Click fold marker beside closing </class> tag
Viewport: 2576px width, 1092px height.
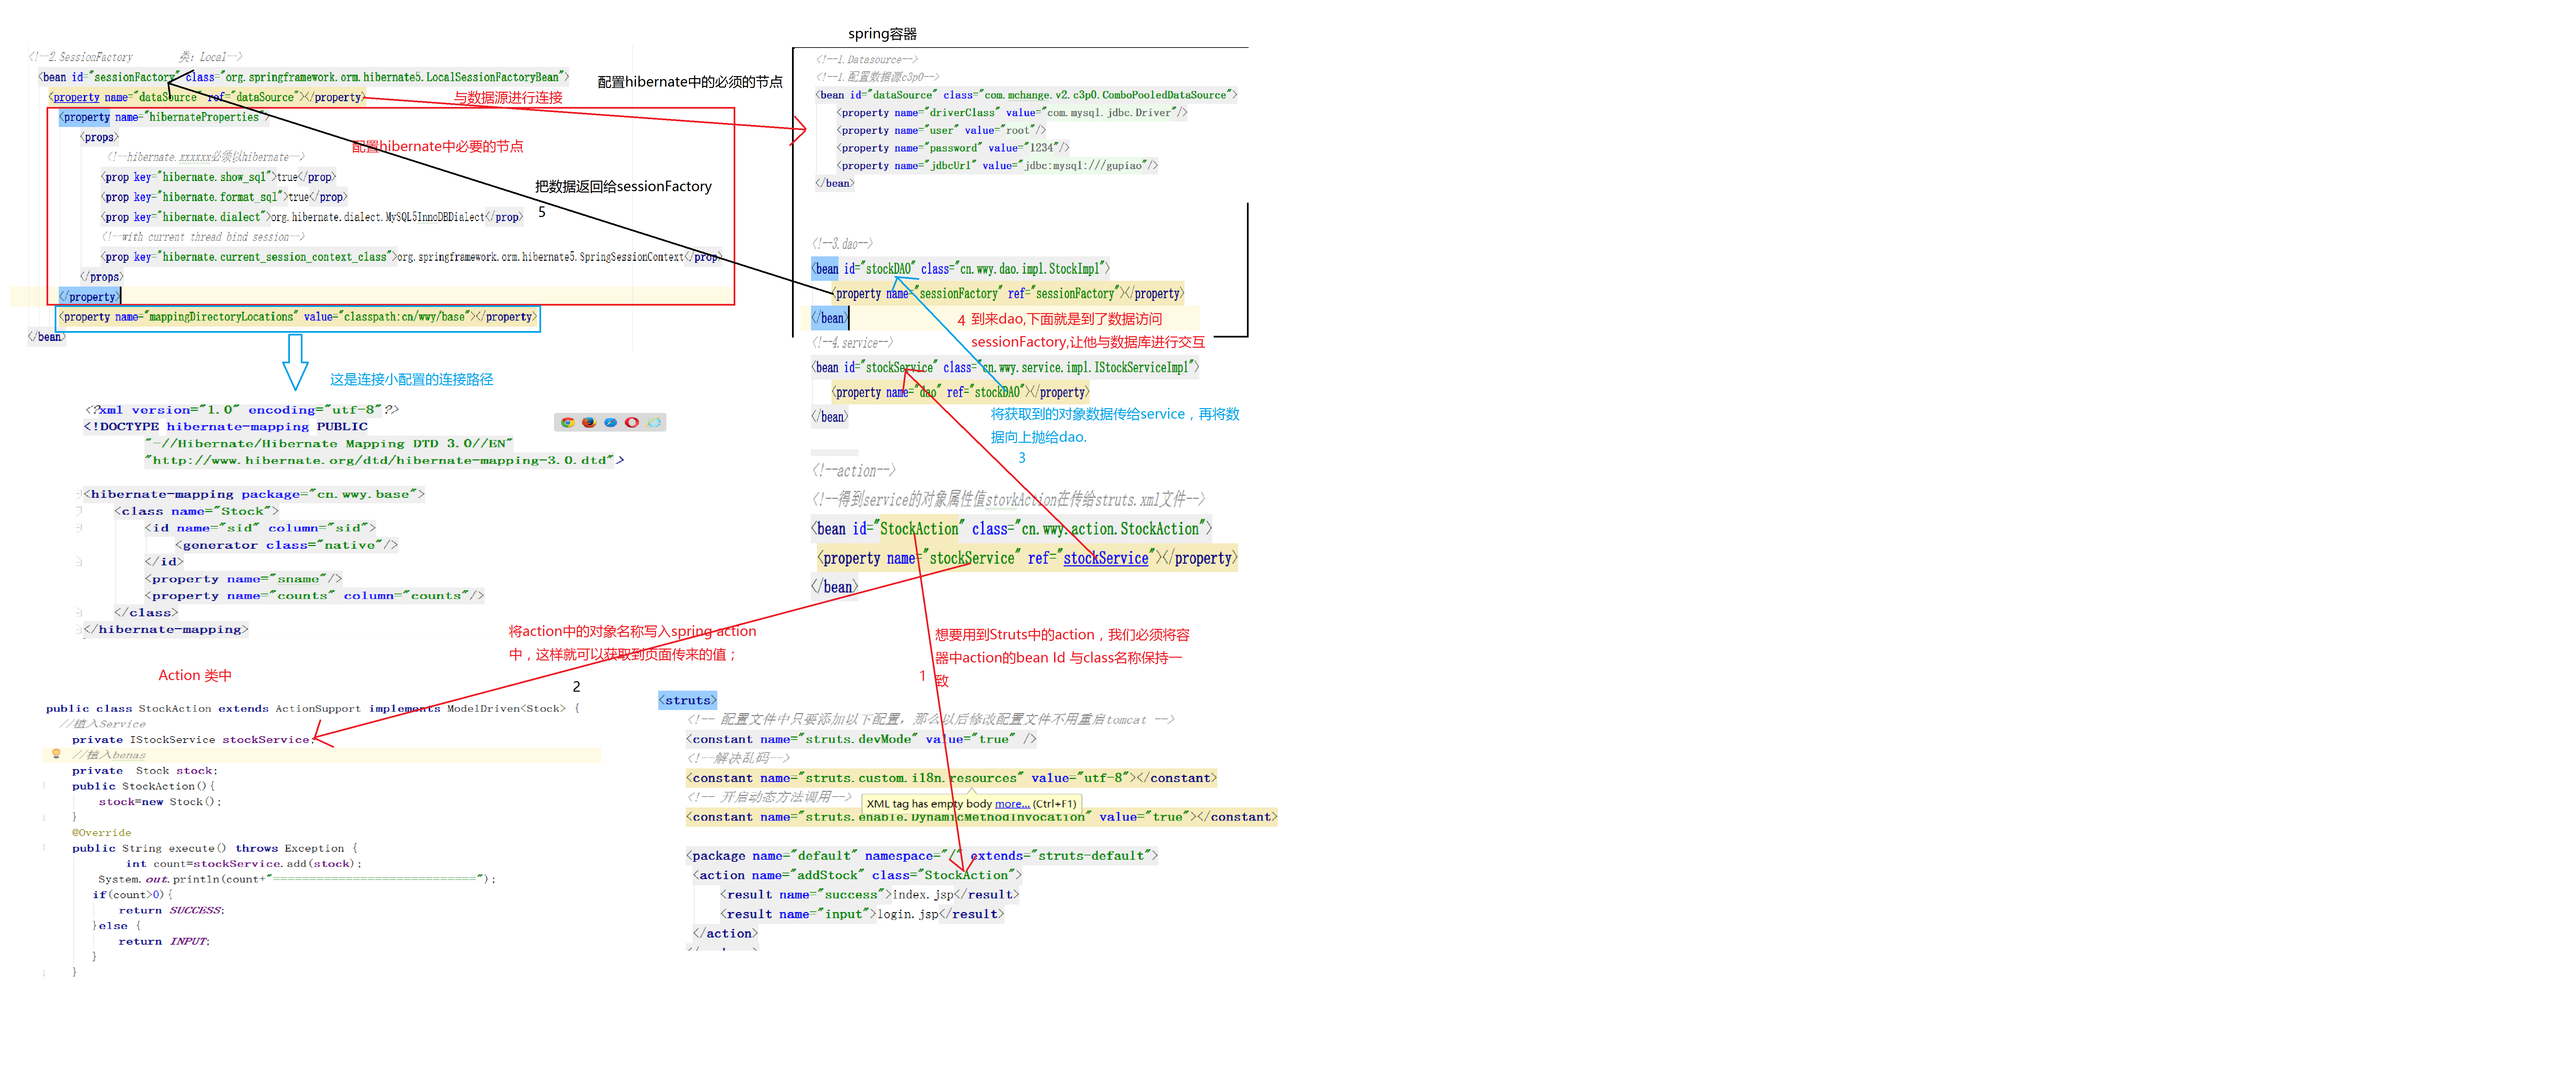tap(79, 612)
